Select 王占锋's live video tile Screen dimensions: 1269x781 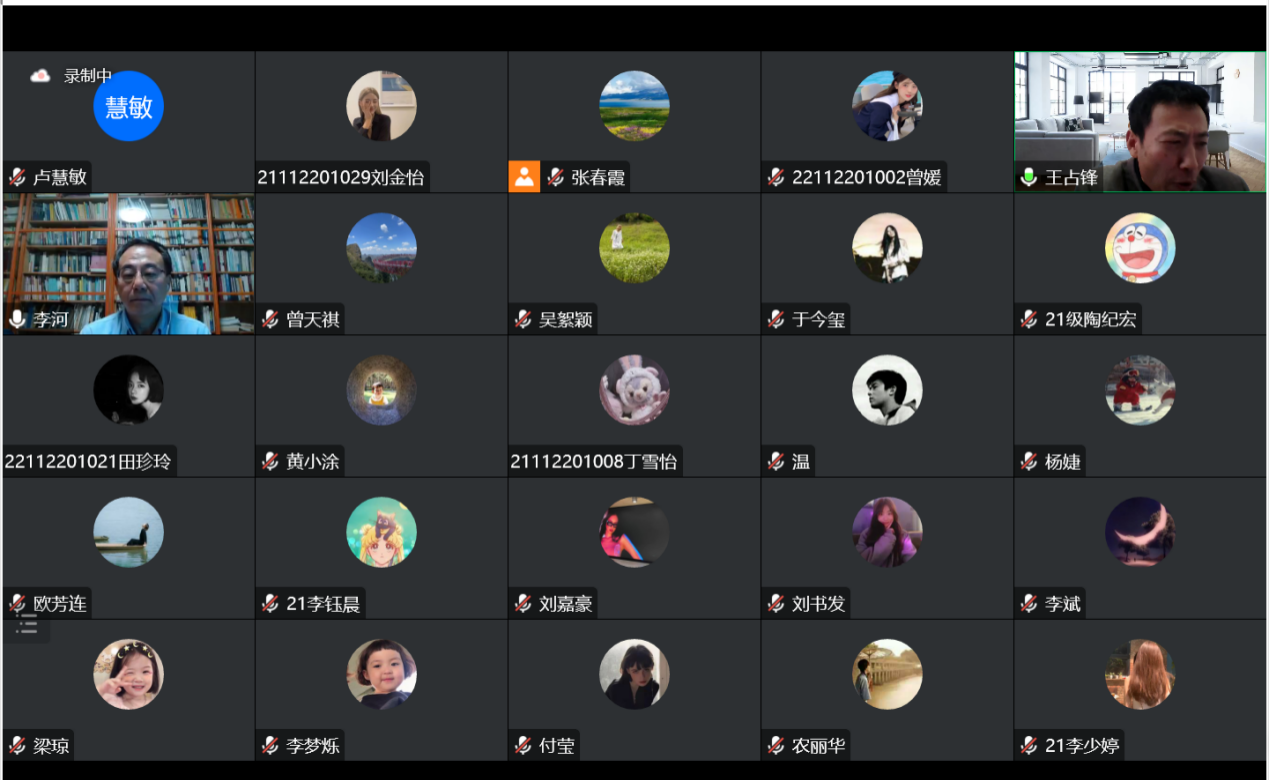click(x=1140, y=122)
